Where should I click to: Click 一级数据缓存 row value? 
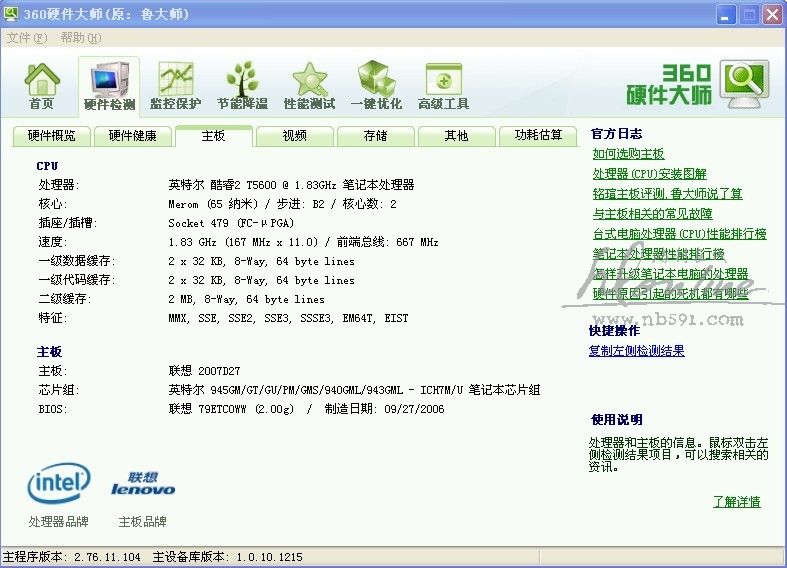click(261, 261)
